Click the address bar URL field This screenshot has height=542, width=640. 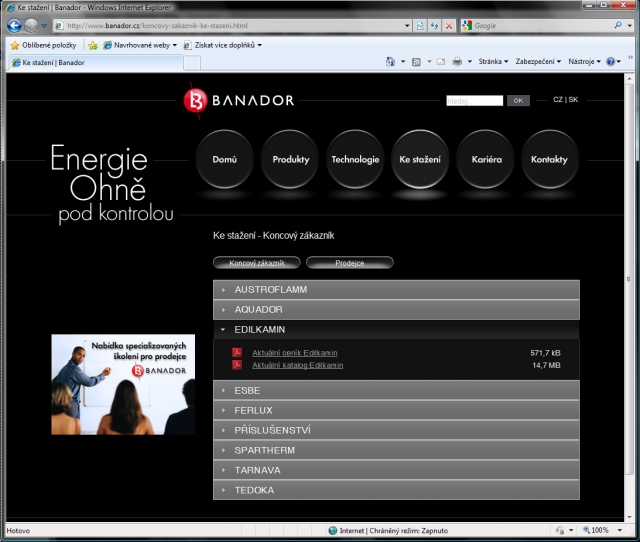tap(231, 26)
